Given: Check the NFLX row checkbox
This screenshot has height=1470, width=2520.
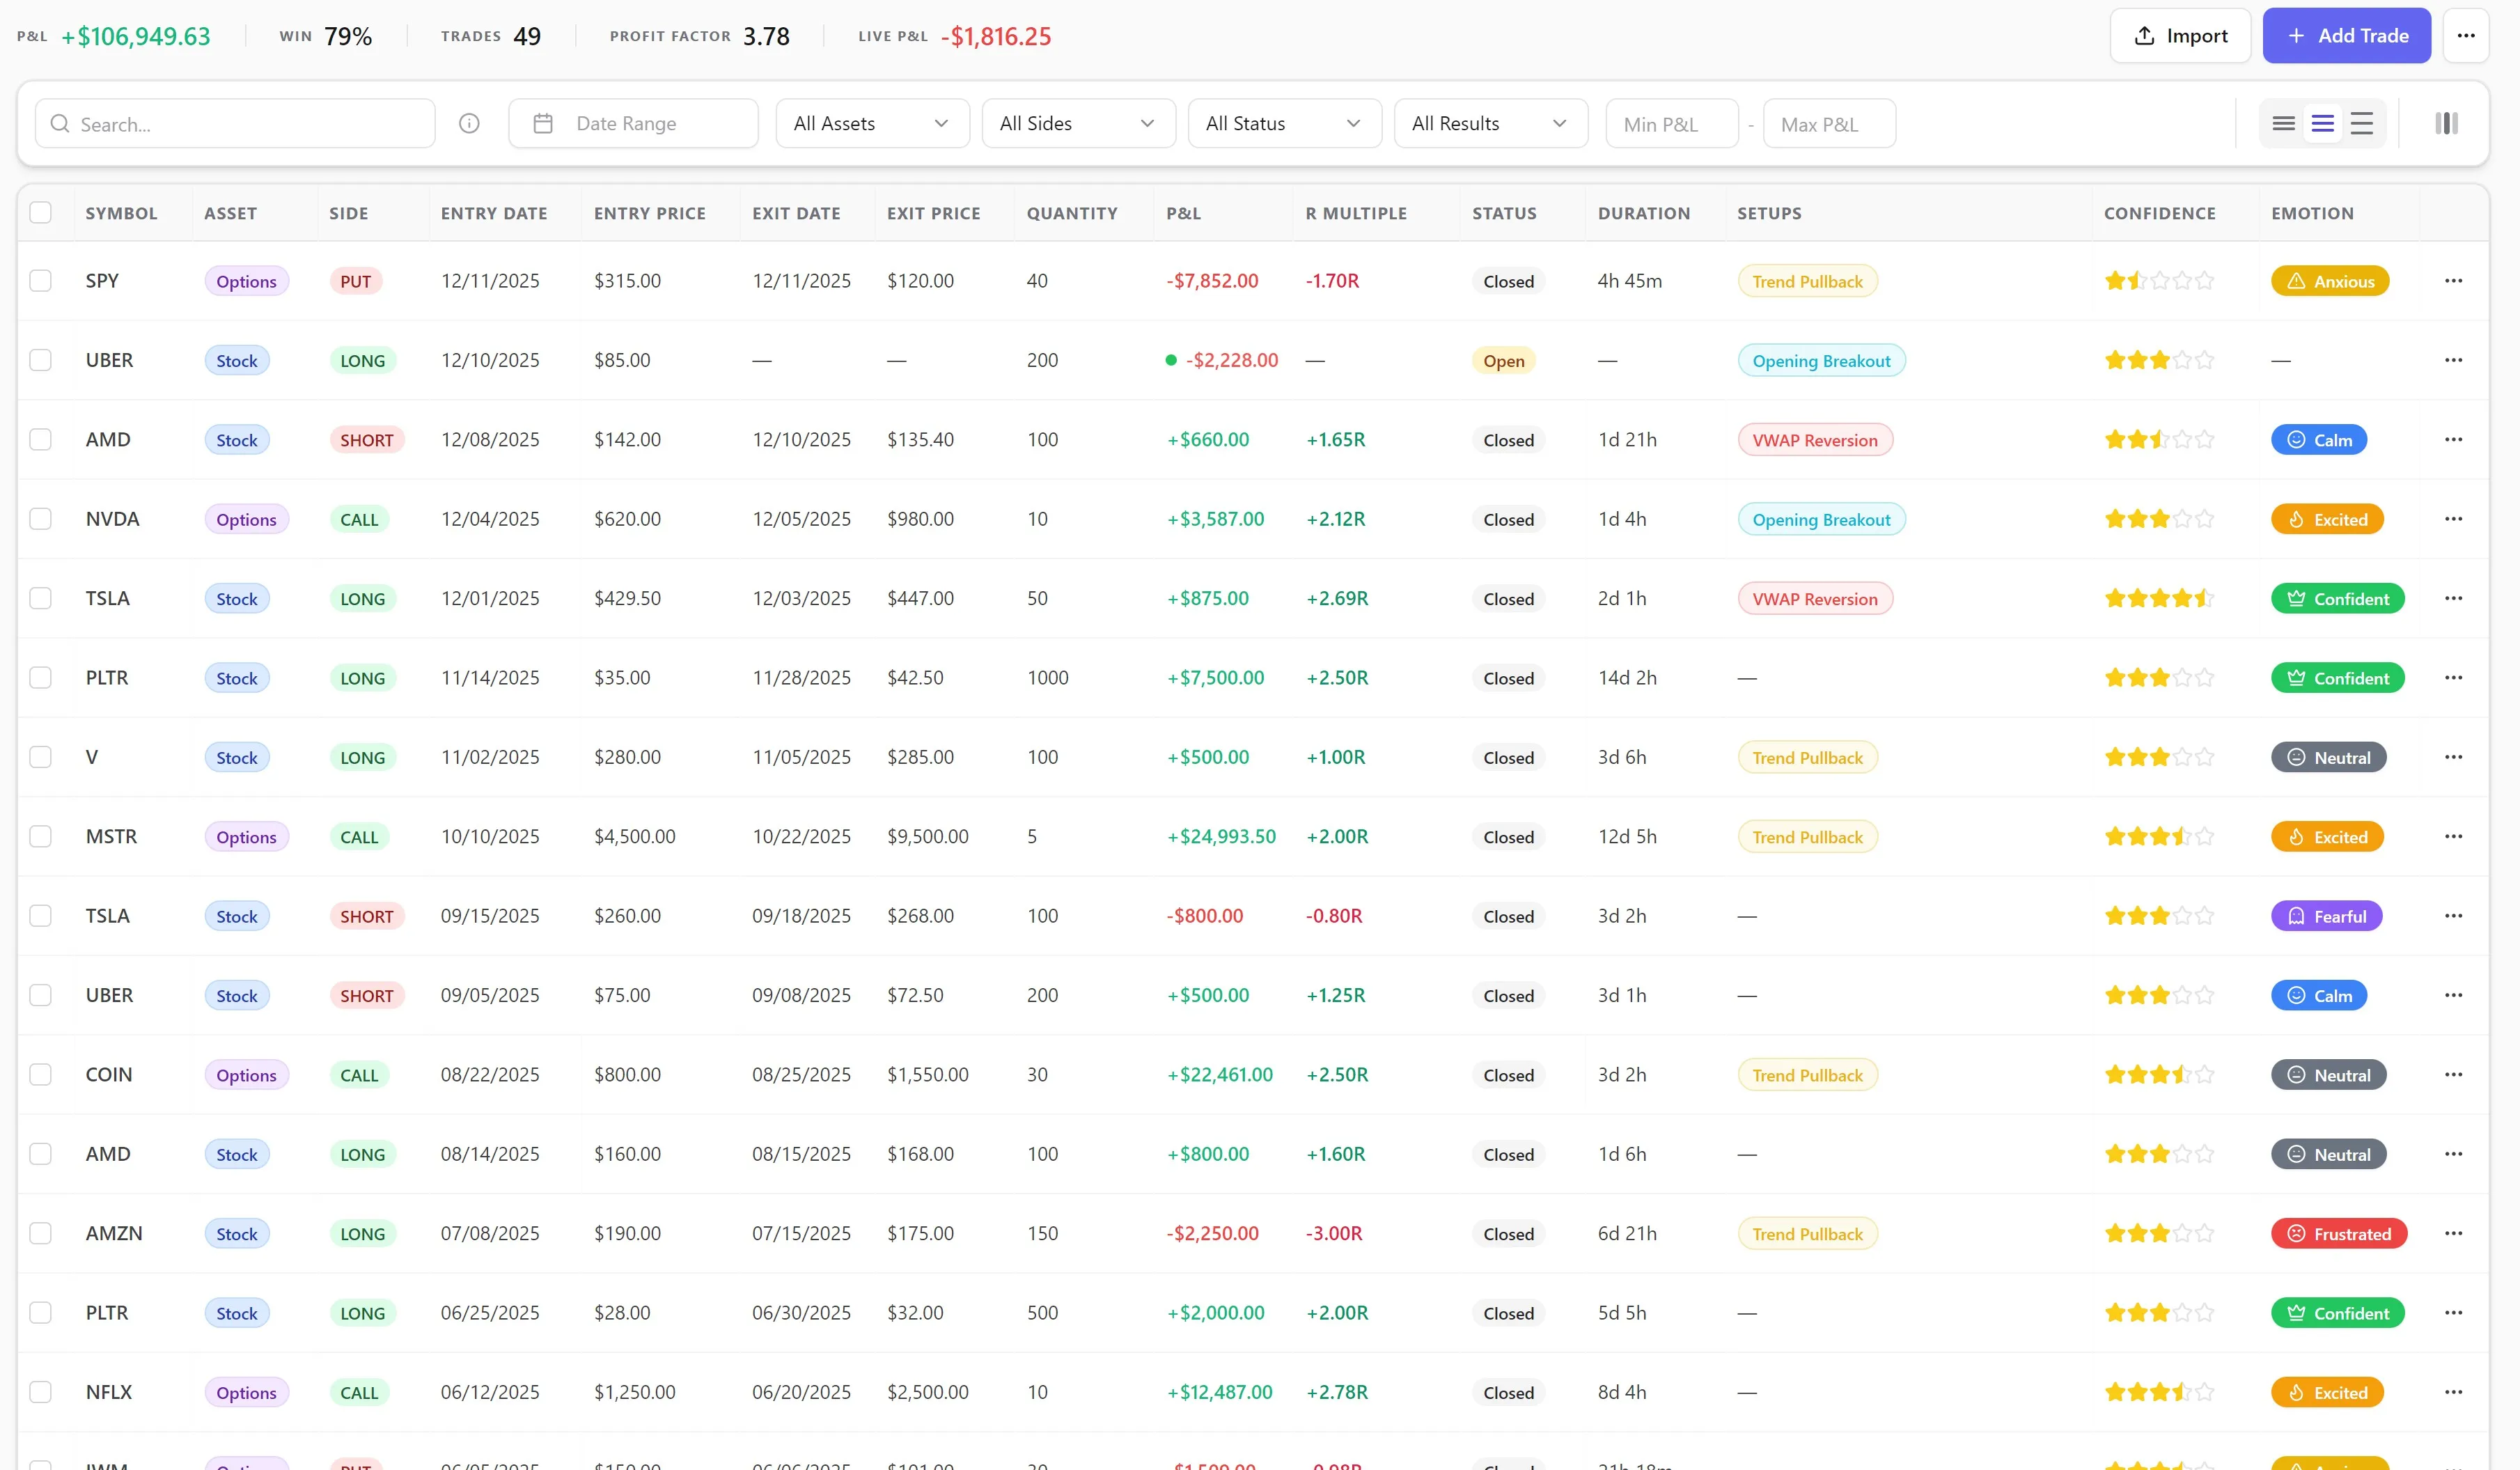Looking at the screenshot, I should 40,1393.
